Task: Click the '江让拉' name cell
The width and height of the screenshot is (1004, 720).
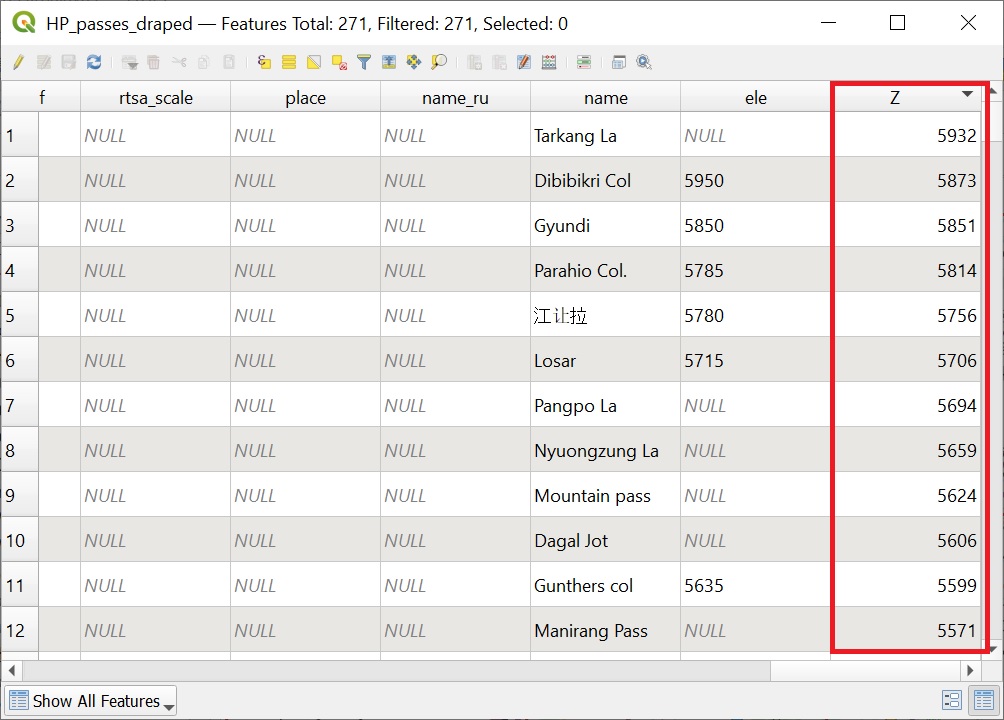Action: coord(605,315)
